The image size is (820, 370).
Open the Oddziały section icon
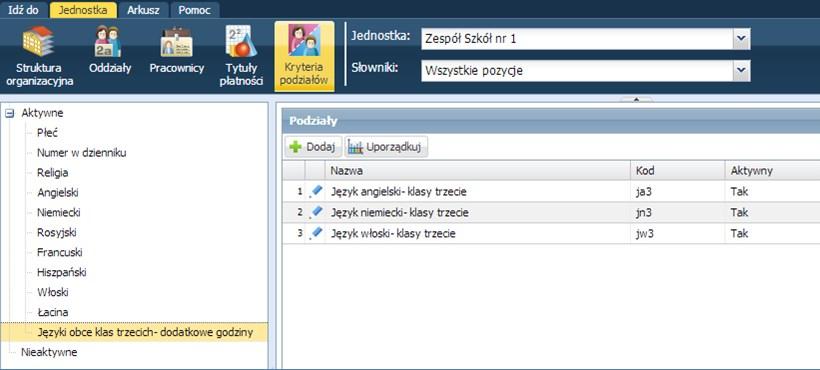pos(108,42)
